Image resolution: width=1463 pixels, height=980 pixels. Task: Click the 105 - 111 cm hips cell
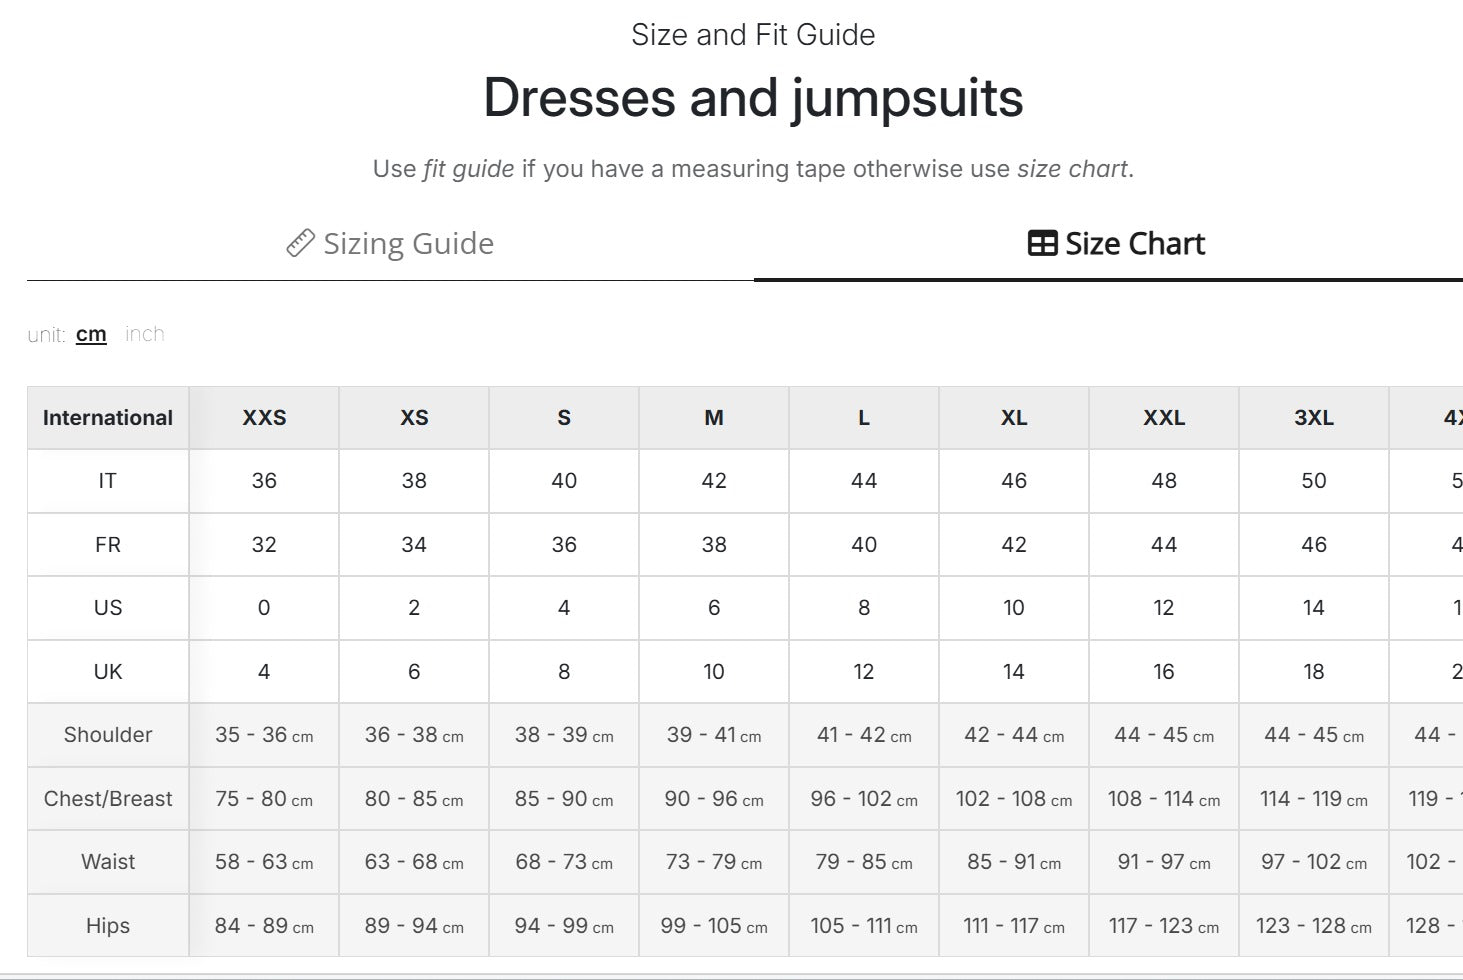click(864, 926)
